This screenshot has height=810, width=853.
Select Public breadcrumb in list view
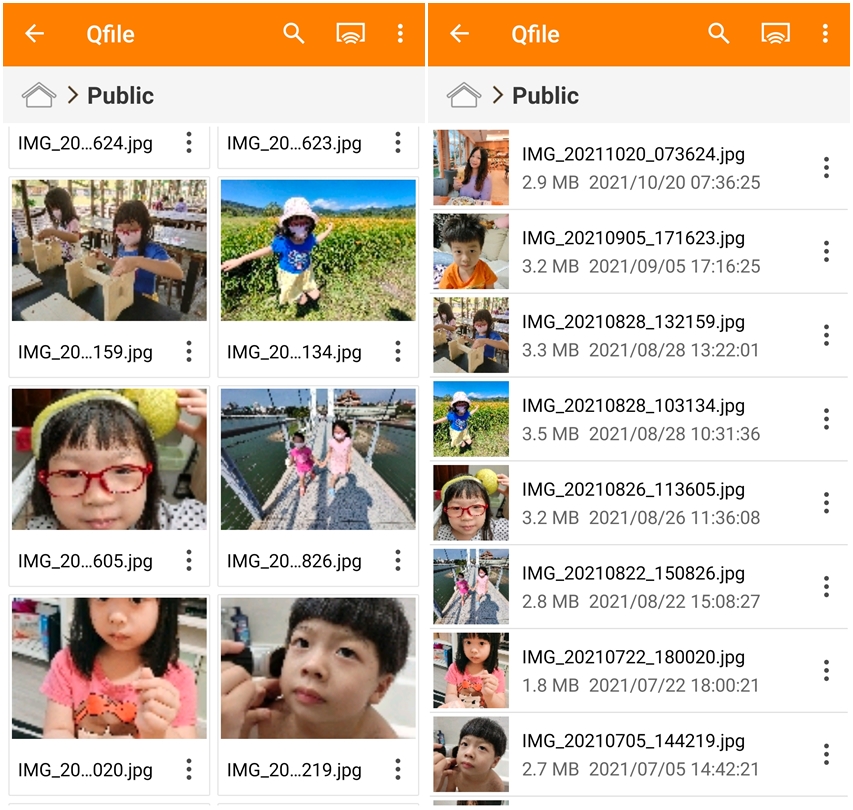(x=545, y=96)
